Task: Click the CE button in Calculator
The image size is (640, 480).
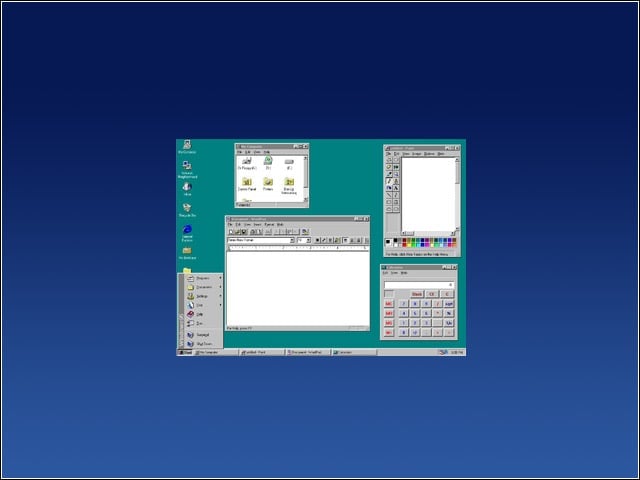Action: pos(432,294)
